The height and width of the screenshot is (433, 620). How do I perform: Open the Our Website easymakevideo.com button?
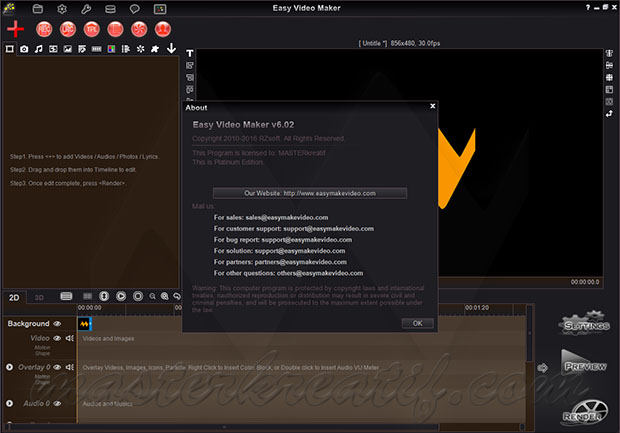click(310, 193)
